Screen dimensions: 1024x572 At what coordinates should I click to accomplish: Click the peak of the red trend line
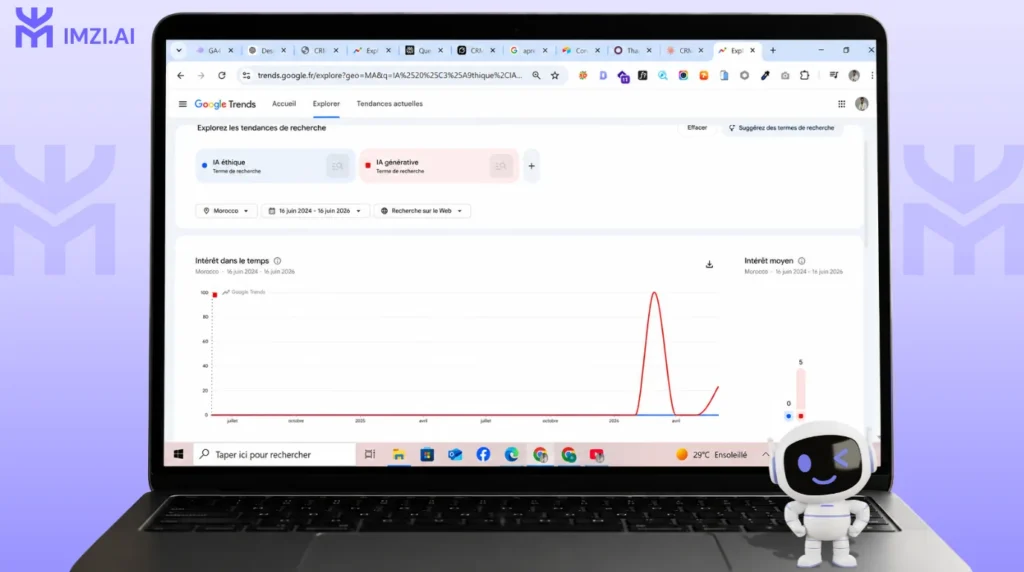pyautogui.click(x=654, y=293)
